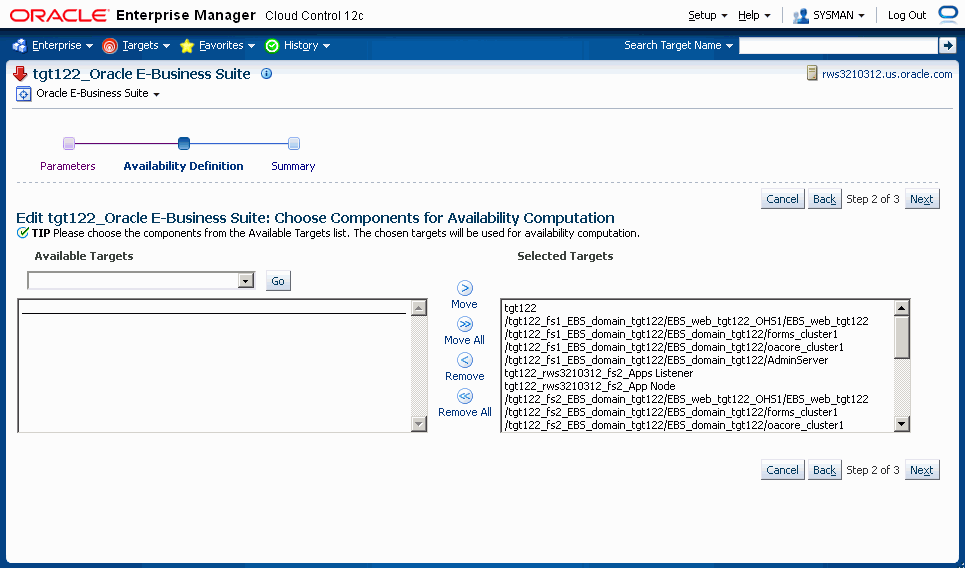Open the Setup menu
Image resolution: width=965 pixels, height=569 pixels.
(x=708, y=15)
